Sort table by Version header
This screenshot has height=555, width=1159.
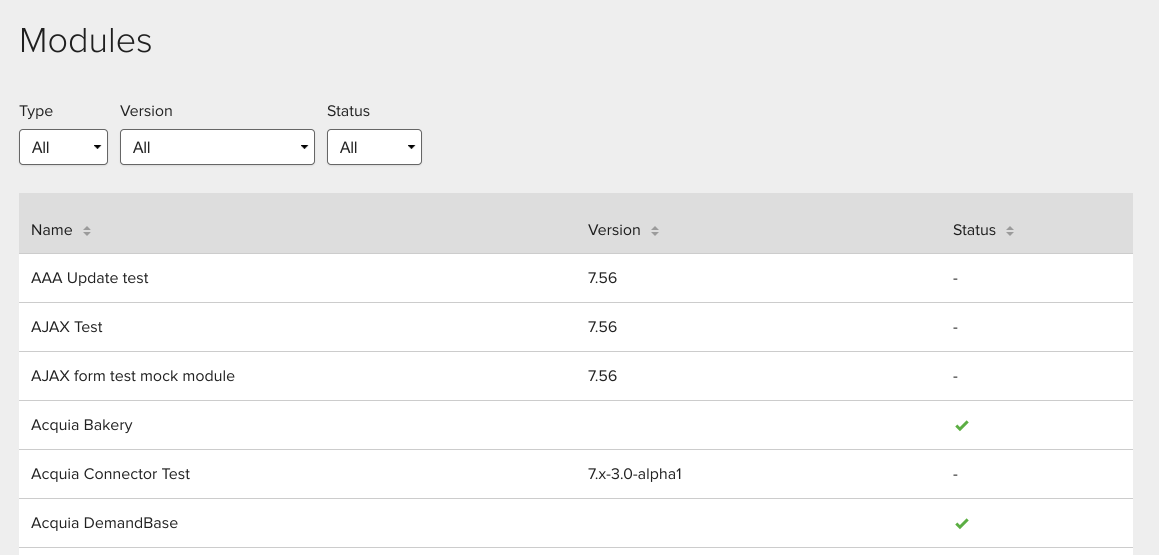pyautogui.click(x=614, y=230)
